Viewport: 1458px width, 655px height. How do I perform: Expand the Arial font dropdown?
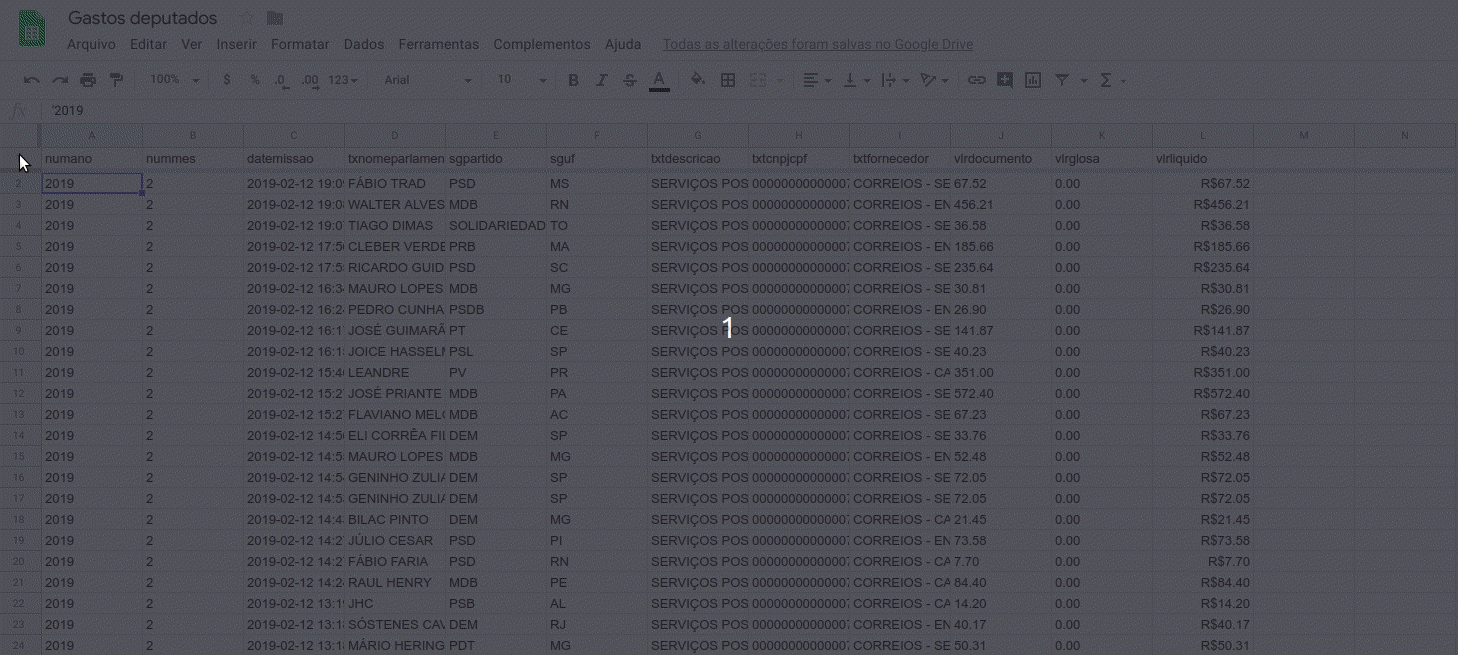click(427, 80)
